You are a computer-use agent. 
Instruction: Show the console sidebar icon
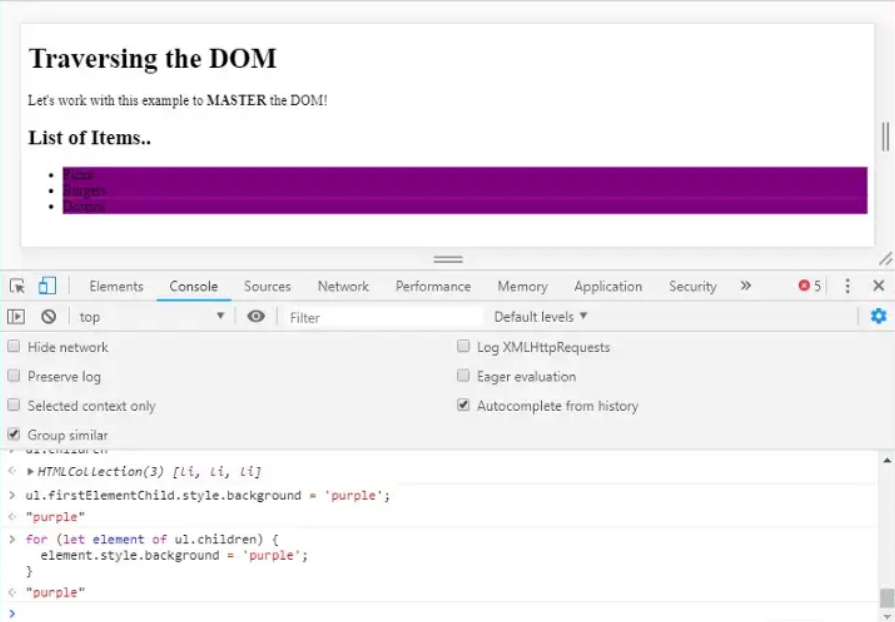(16, 317)
